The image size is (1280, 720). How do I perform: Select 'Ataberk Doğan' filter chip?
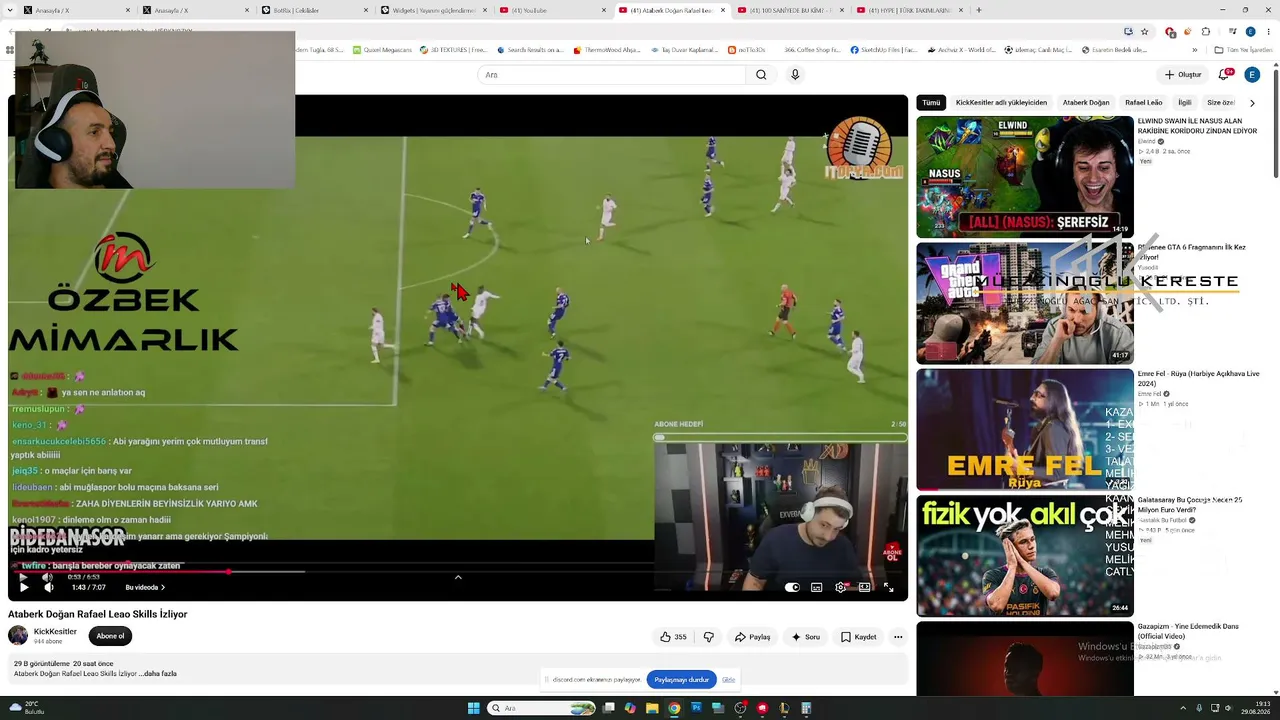(x=1086, y=103)
